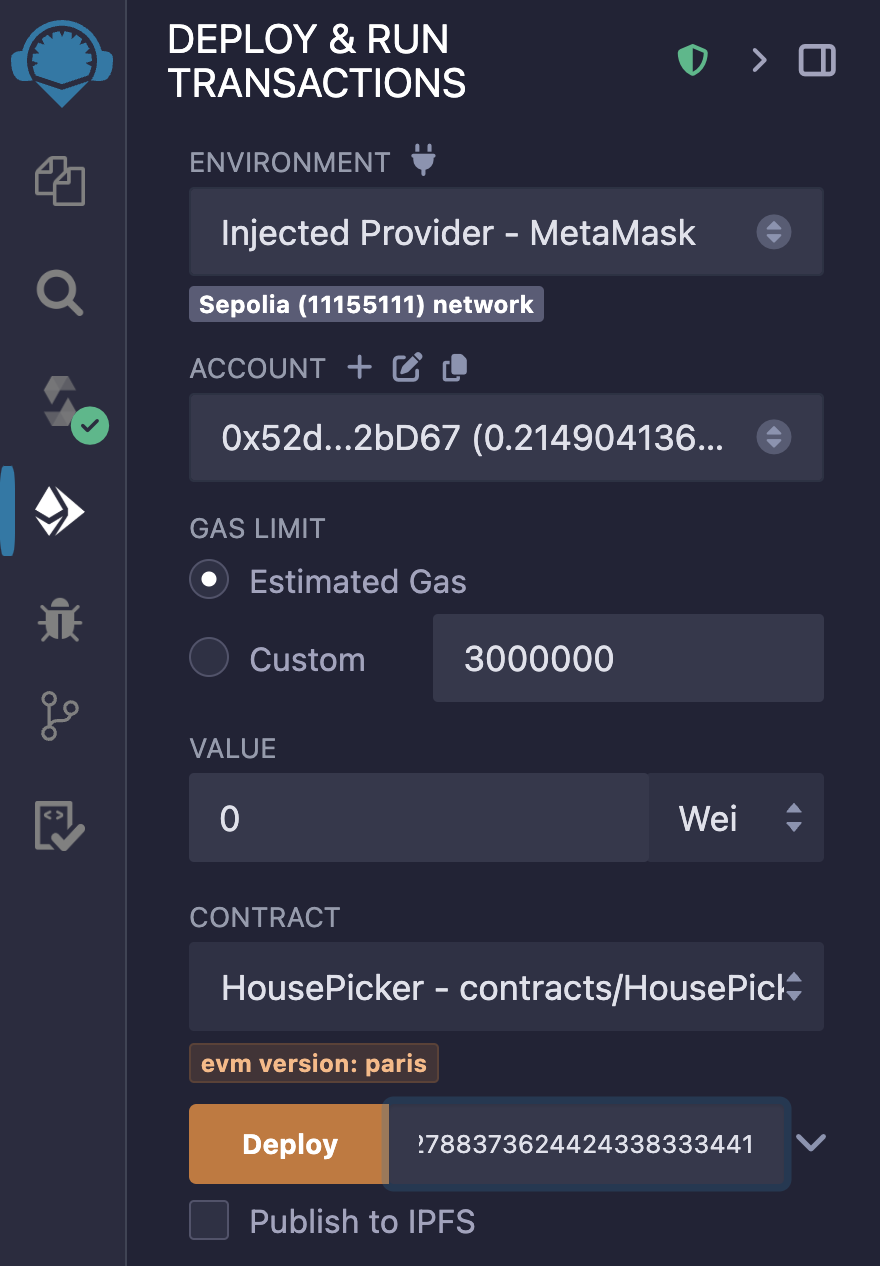Click the custom gas limit input field
Viewport: 880px width, 1266px height.
click(627, 658)
